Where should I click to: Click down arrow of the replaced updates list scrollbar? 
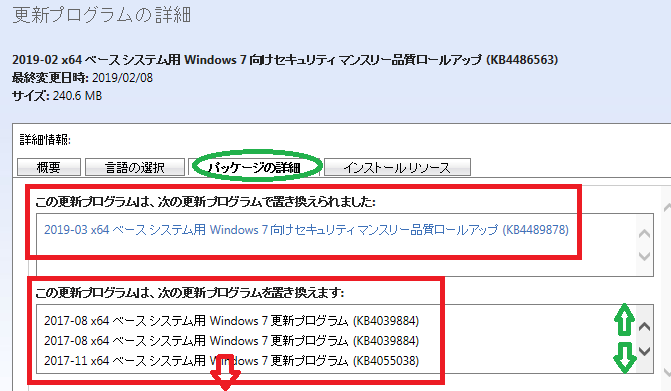[x=644, y=351]
